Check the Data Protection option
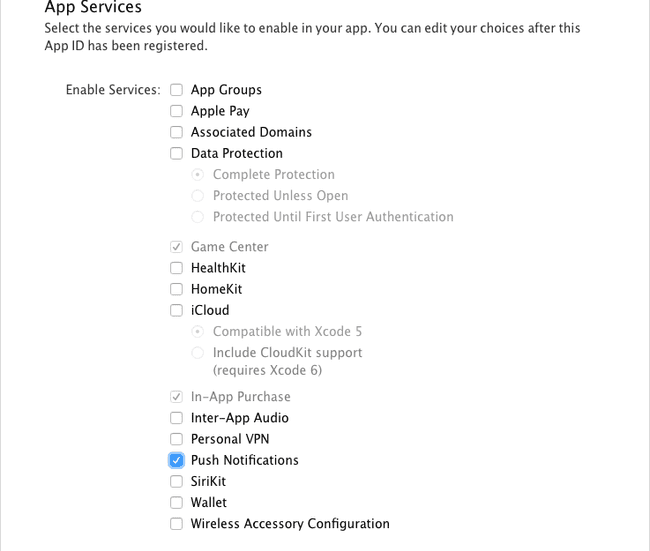650x551 pixels. click(176, 153)
